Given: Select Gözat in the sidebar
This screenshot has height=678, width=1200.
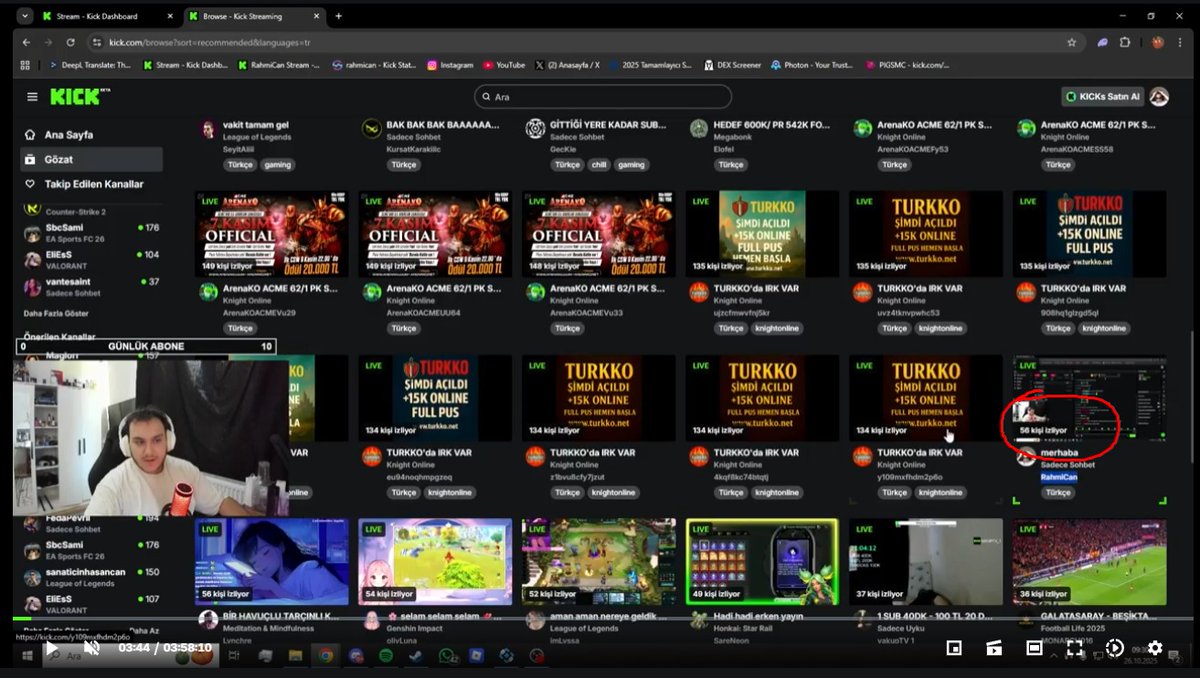Looking at the screenshot, I should click(91, 159).
